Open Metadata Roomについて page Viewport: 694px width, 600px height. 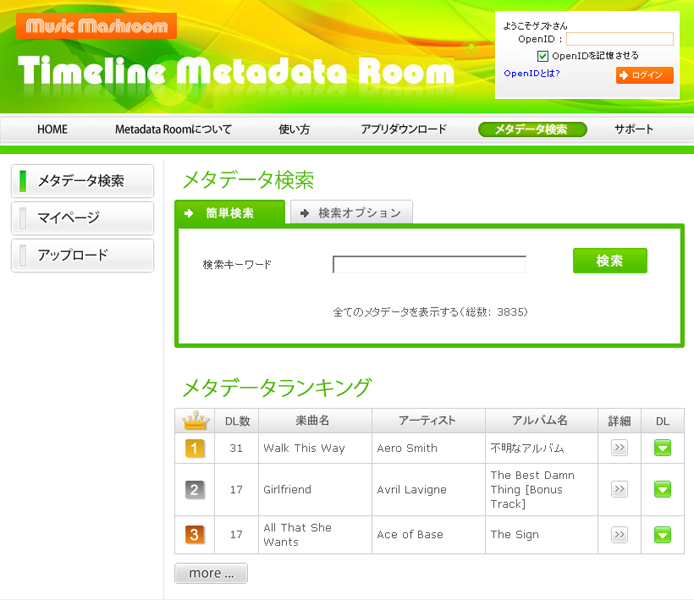[x=174, y=129]
